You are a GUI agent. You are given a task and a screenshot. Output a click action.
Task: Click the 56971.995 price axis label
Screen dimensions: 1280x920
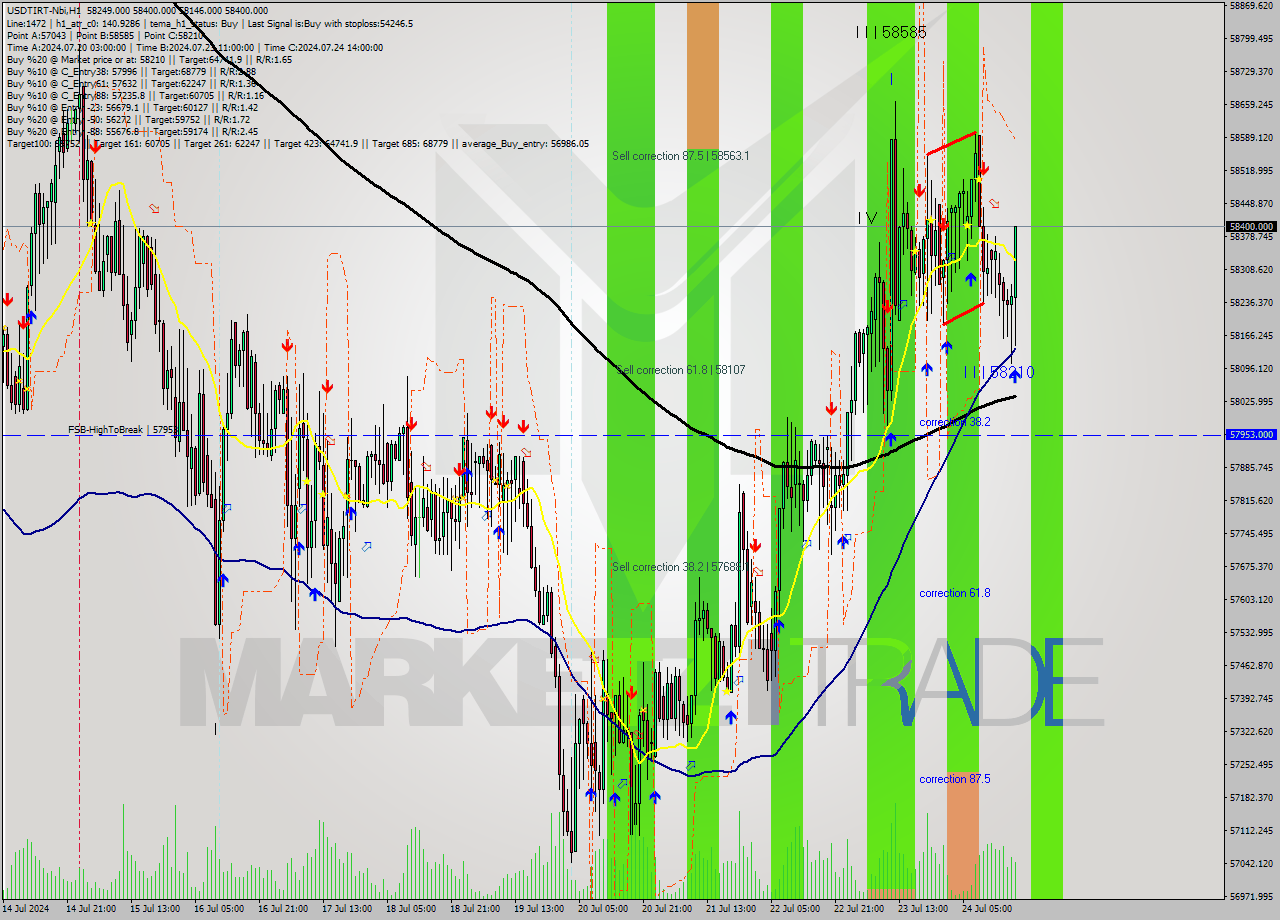(x=1251, y=896)
